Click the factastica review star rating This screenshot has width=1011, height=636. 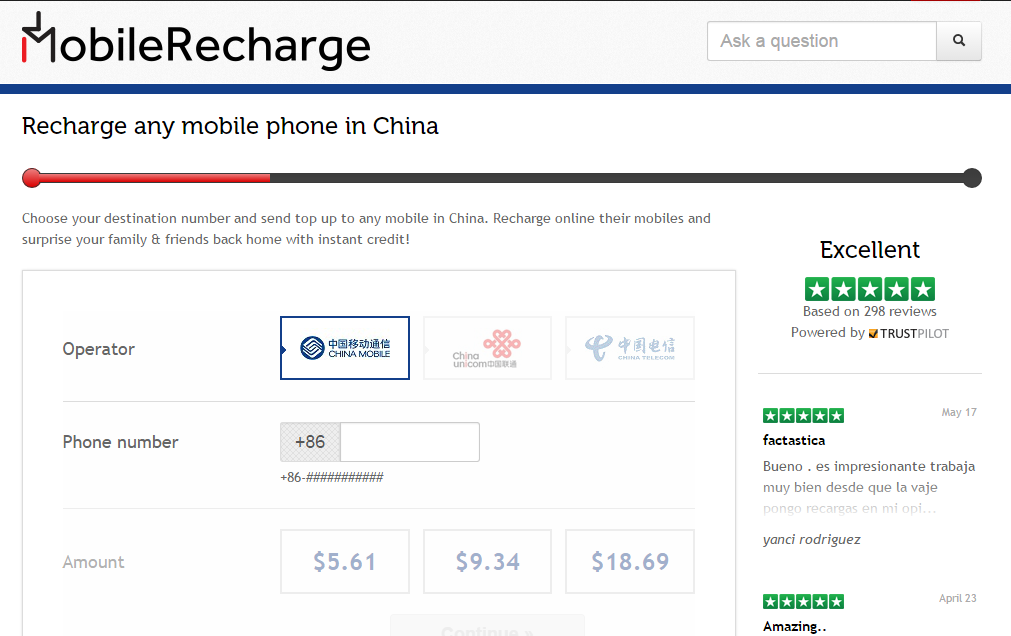[803, 415]
